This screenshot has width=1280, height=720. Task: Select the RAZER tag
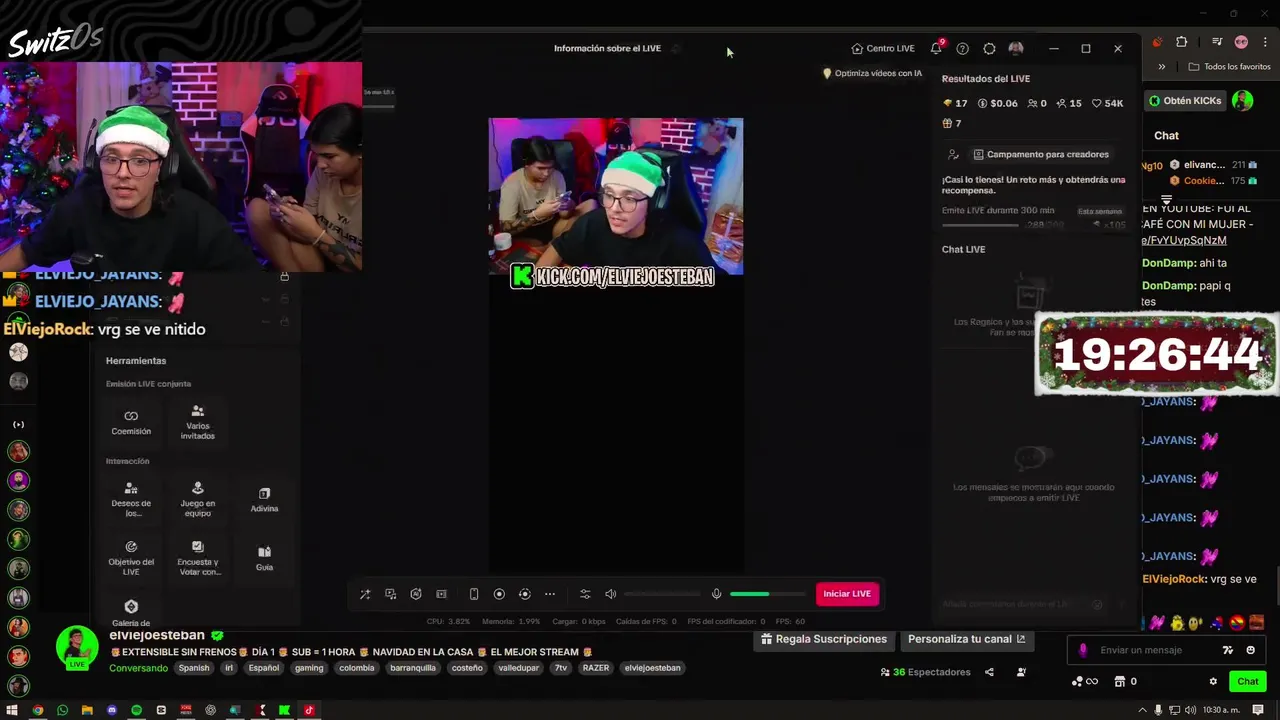tap(596, 668)
